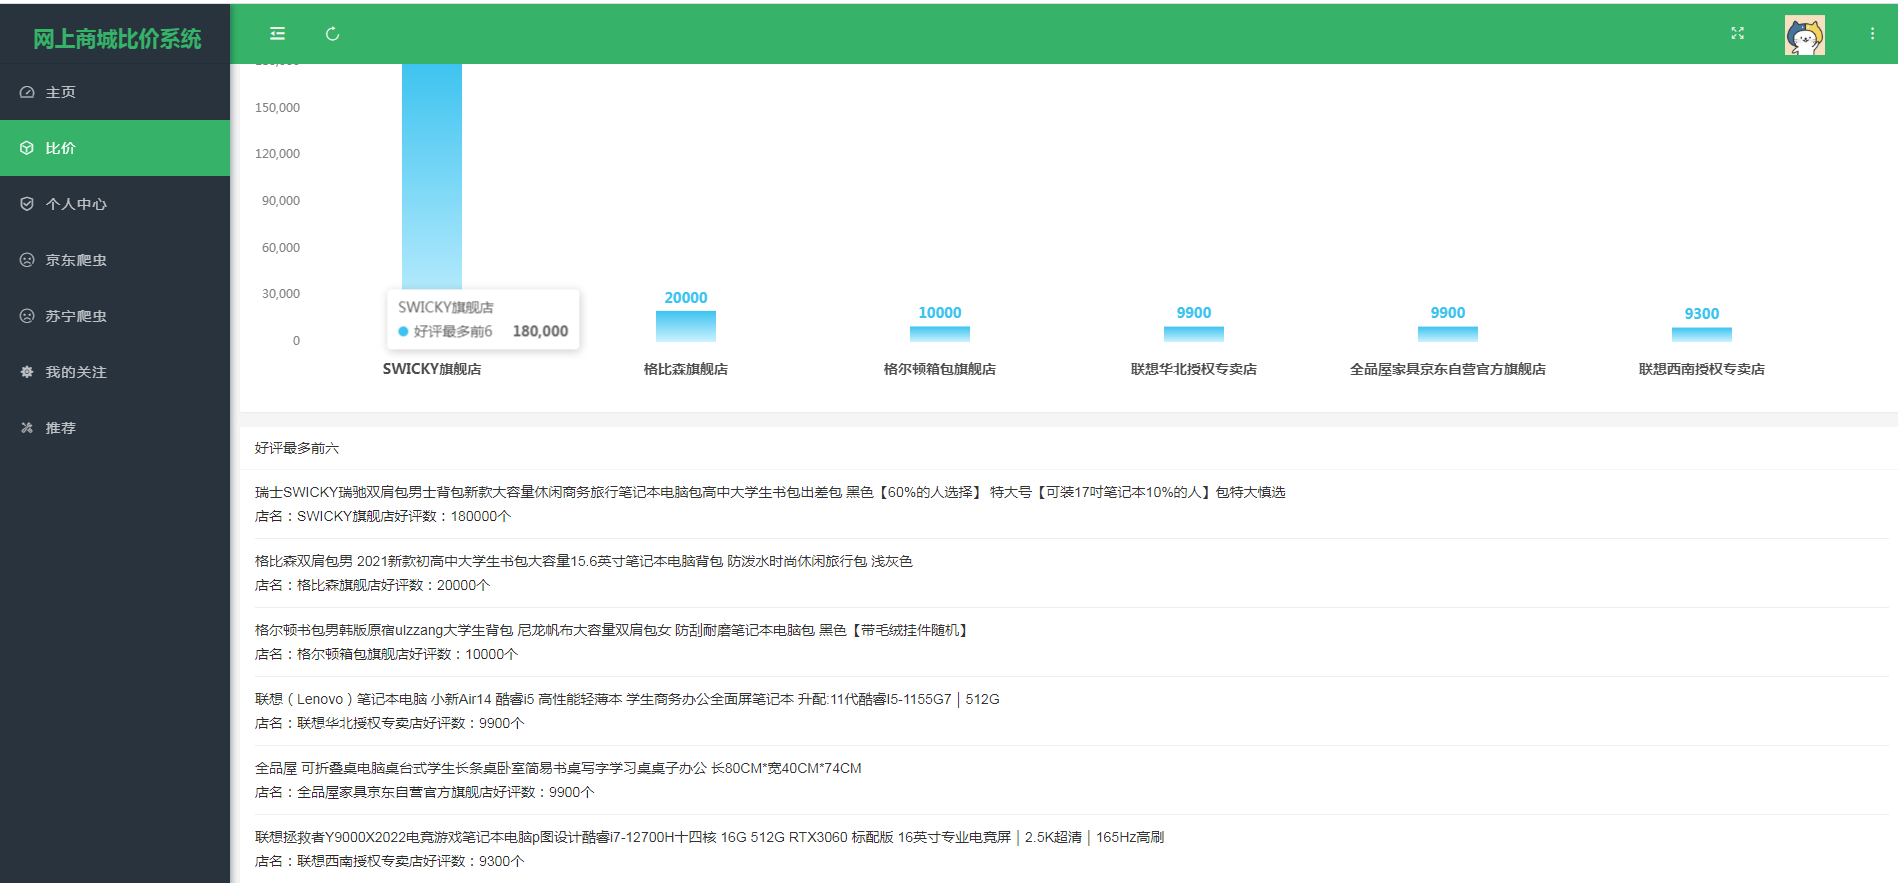
Task: Click the 90,000 y-axis value
Action: coord(281,201)
